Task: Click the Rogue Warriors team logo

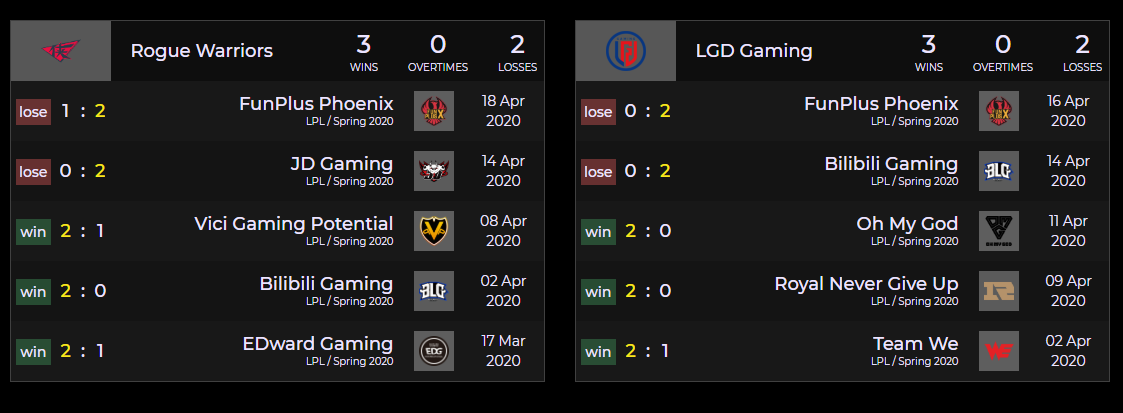Action: coord(60,50)
